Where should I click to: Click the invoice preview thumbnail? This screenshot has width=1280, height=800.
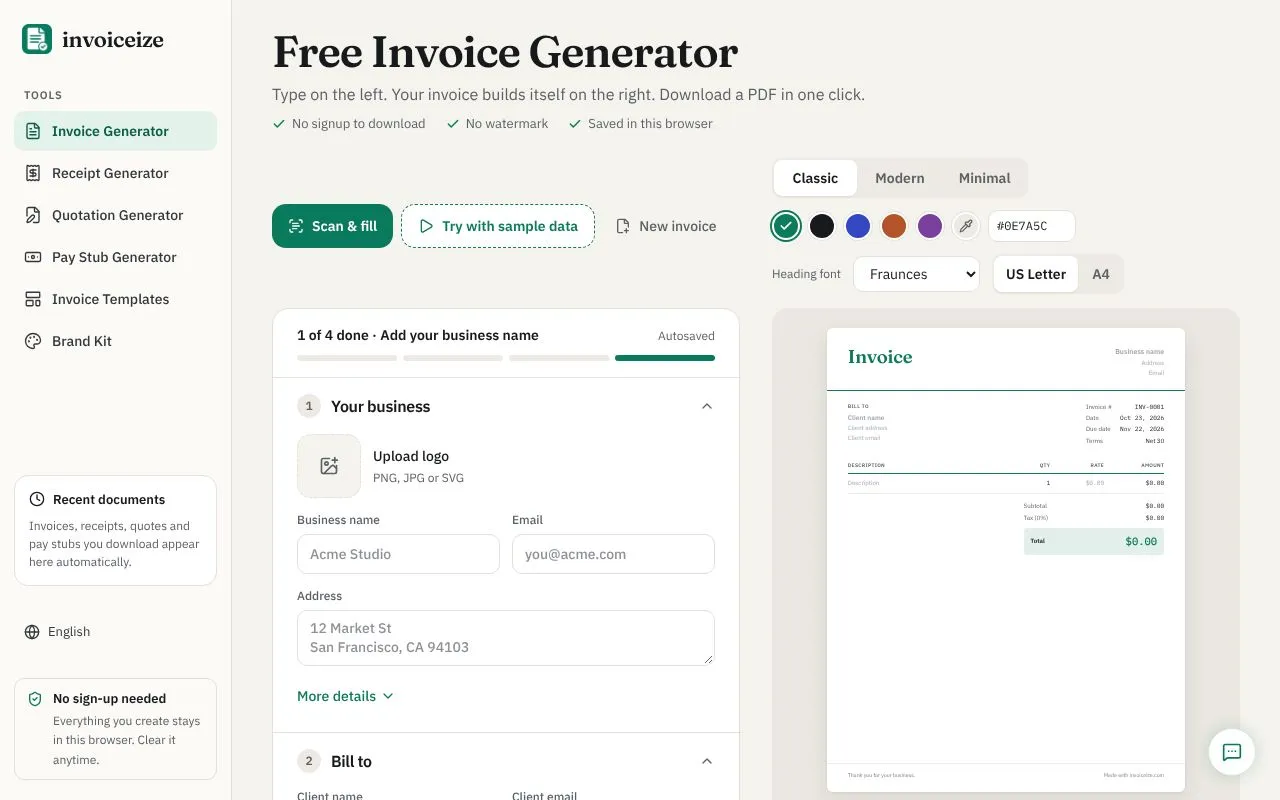click(1006, 560)
